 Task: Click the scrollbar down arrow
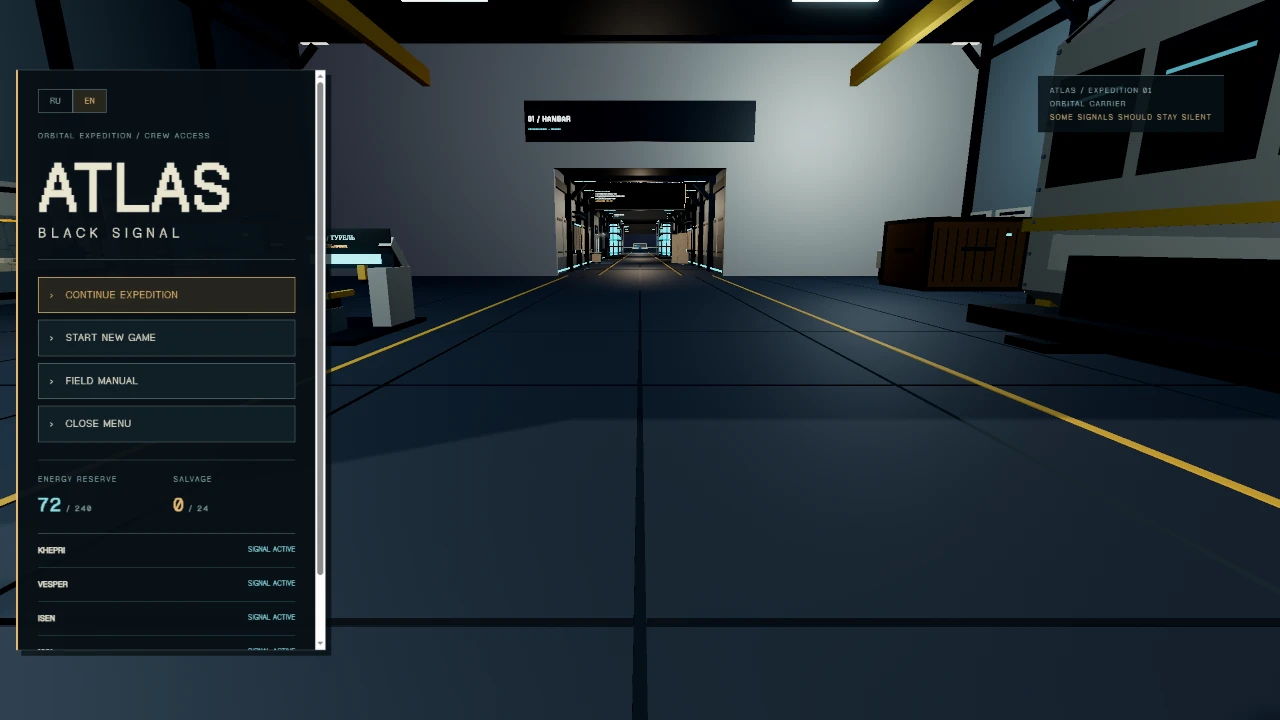[x=320, y=644]
